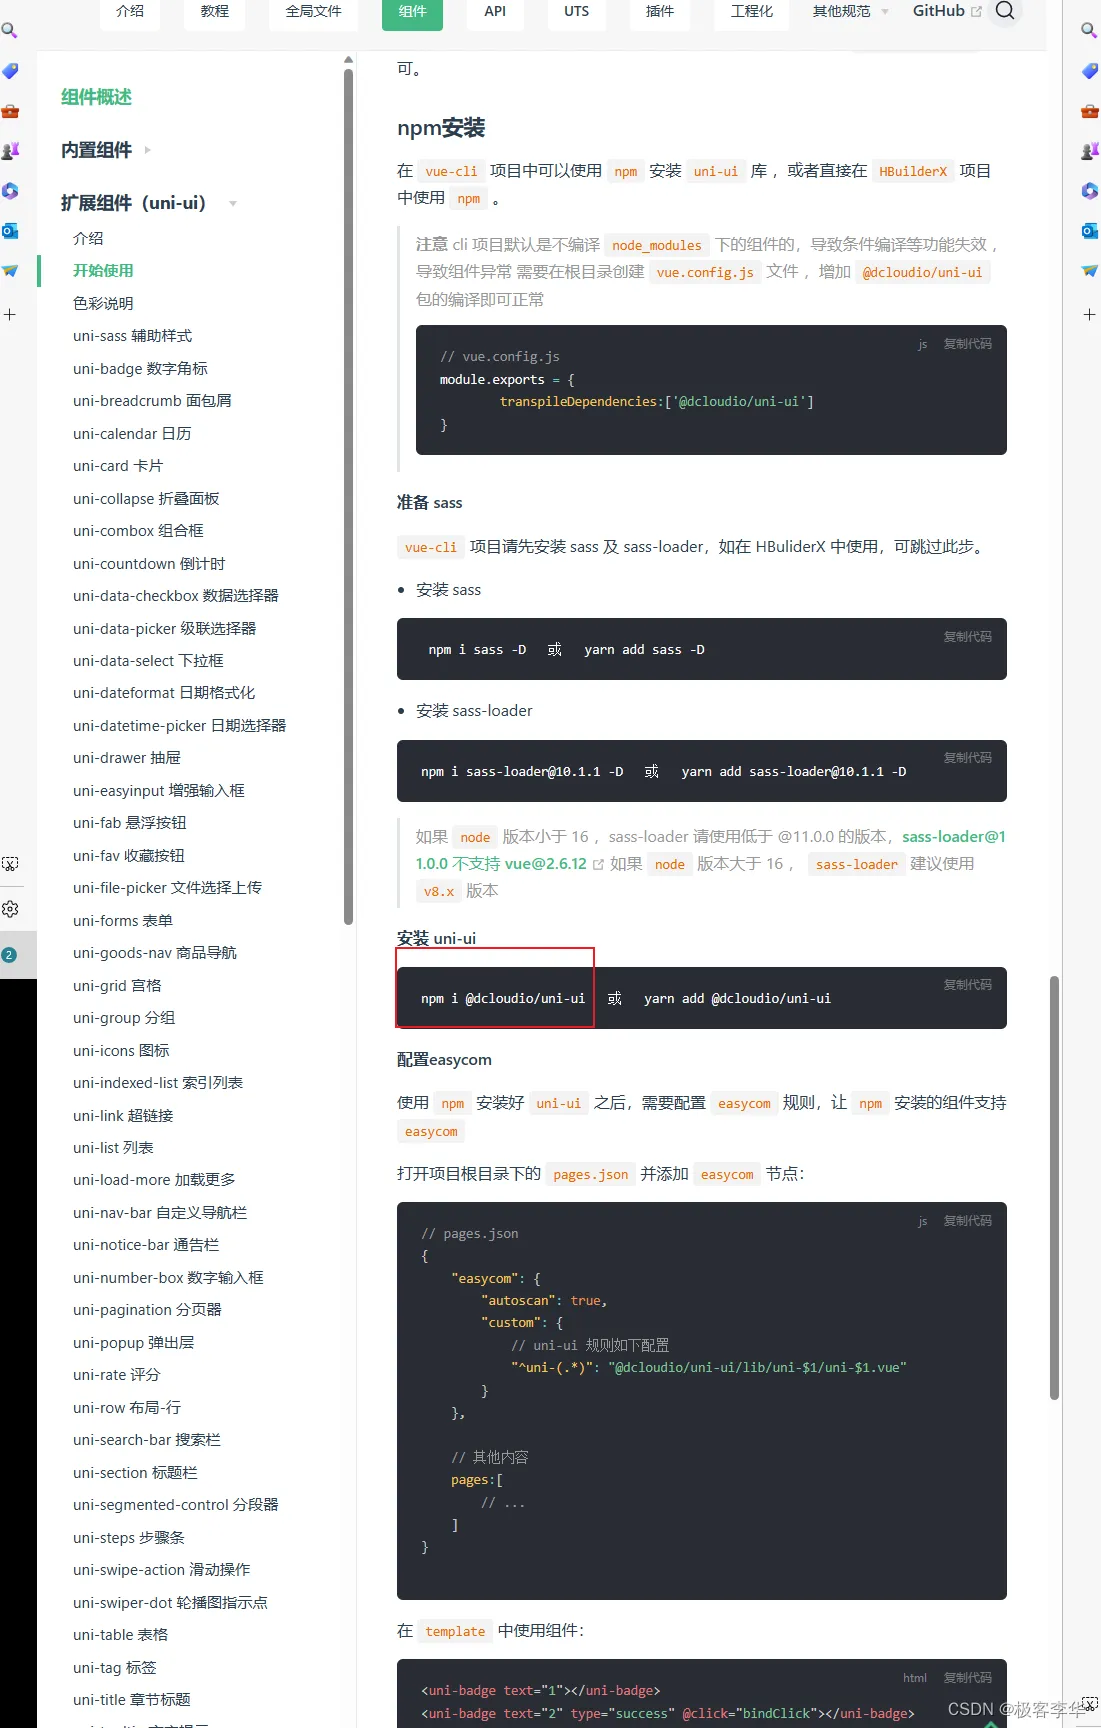This screenshot has height=1728, width=1101.
Task: Collapse the 扩展组件 (uni-ui) section arrow
Action: point(233,204)
